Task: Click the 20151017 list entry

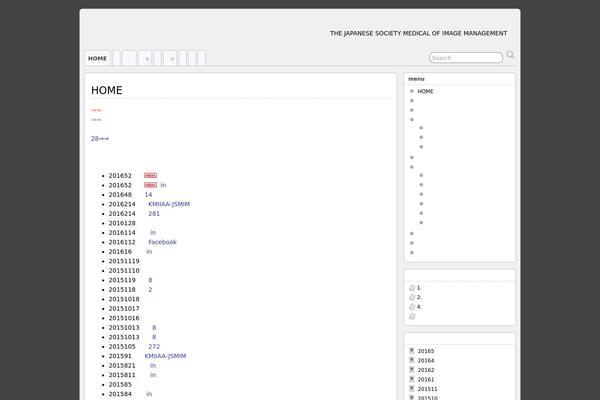Action: point(124,309)
